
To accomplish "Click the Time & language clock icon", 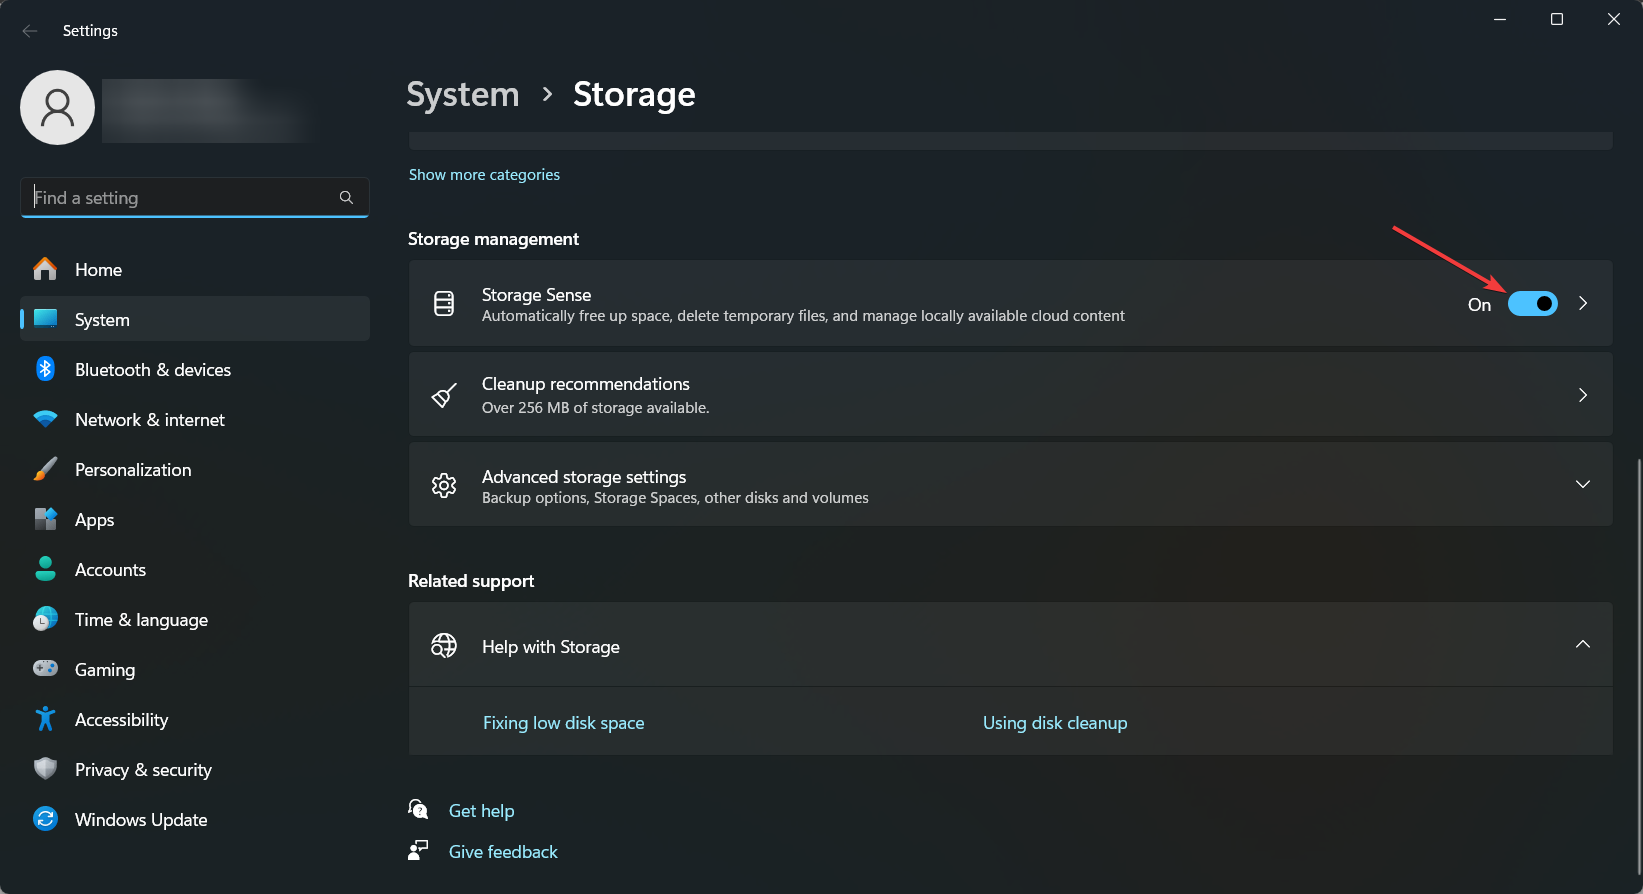I will [x=45, y=619].
